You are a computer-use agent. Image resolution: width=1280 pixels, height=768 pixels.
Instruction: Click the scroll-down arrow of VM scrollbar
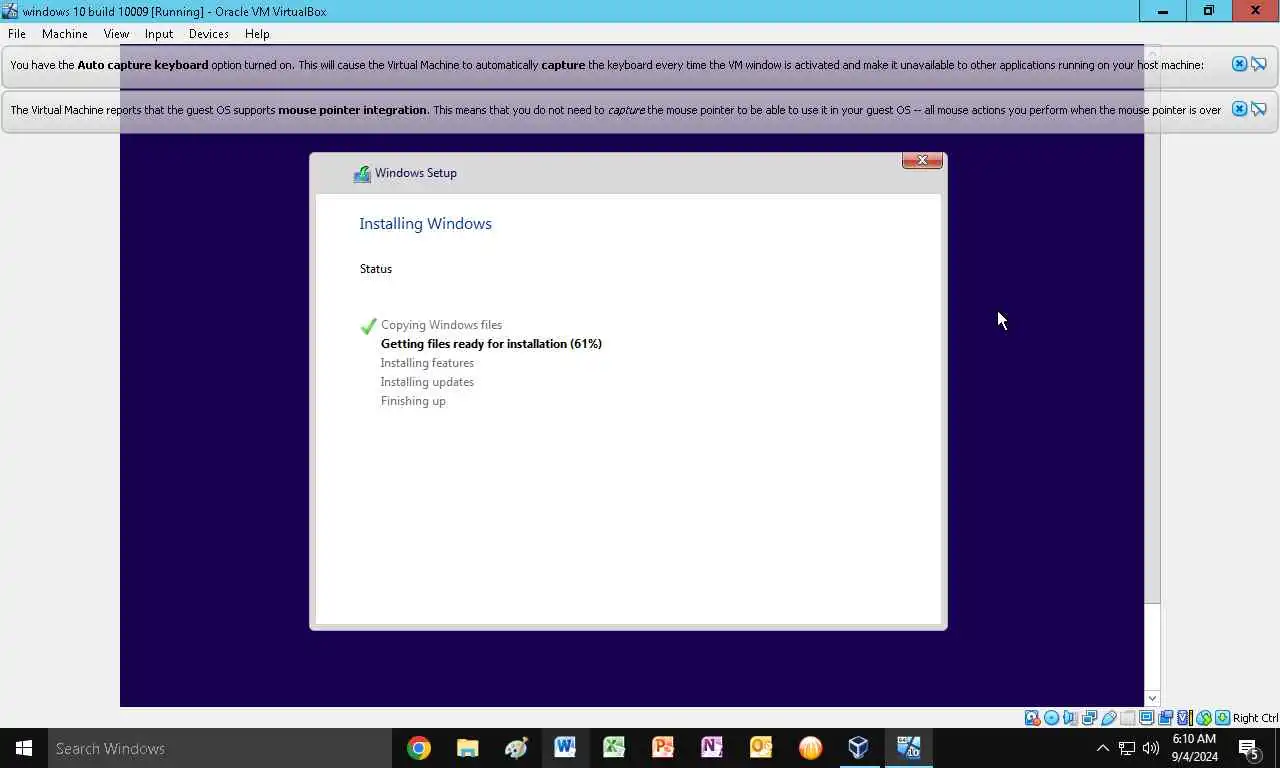[1152, 698]
